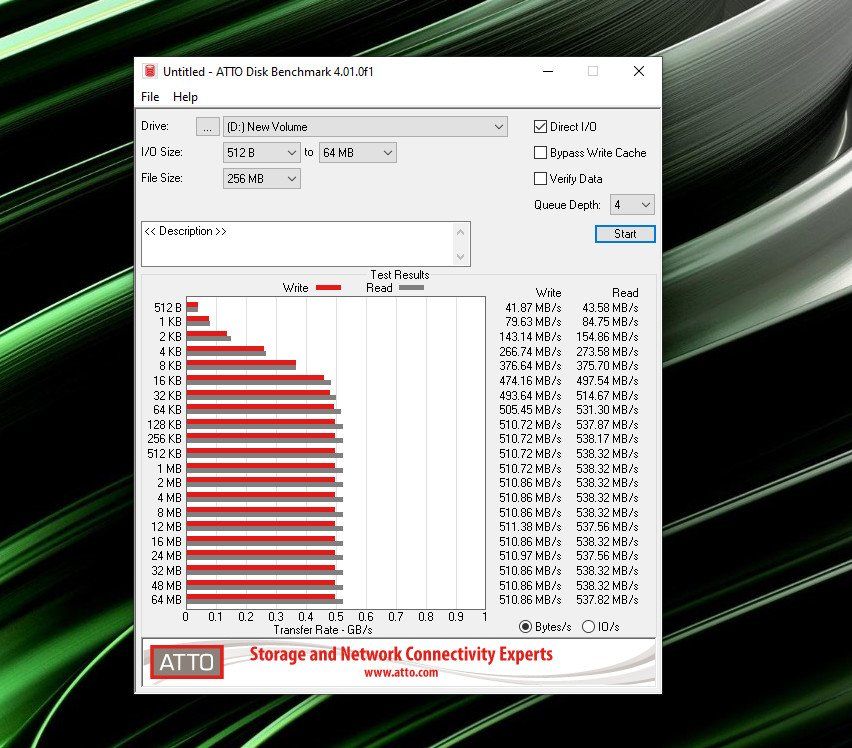Expand the Drive dropdown showing (D:) New Volume
852x748 pixels.
pyautogui.click(x=365, y=127)
